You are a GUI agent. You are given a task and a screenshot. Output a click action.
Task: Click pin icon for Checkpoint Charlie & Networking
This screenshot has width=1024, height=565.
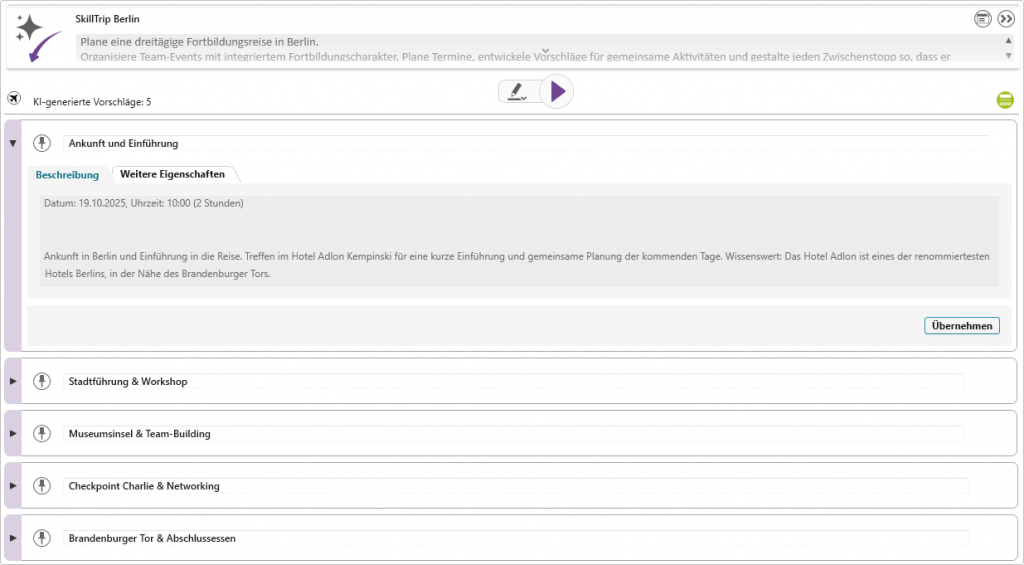click(x=41, y=485)
